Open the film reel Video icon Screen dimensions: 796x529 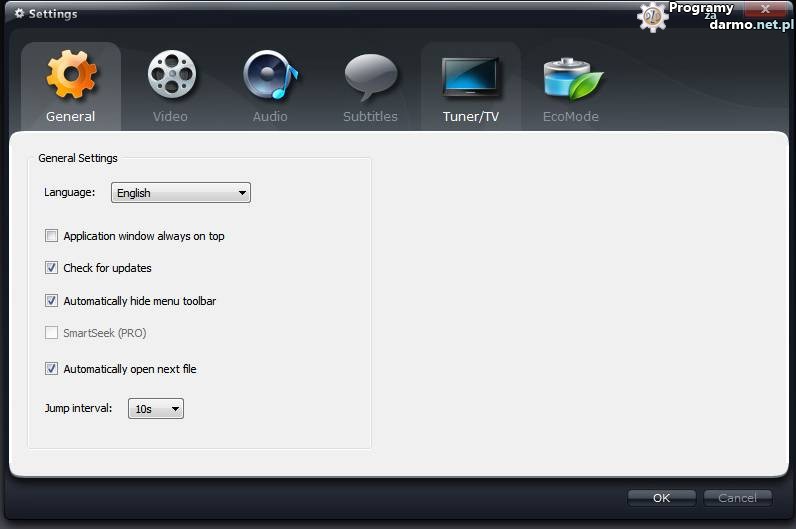(x=171, y=76)
